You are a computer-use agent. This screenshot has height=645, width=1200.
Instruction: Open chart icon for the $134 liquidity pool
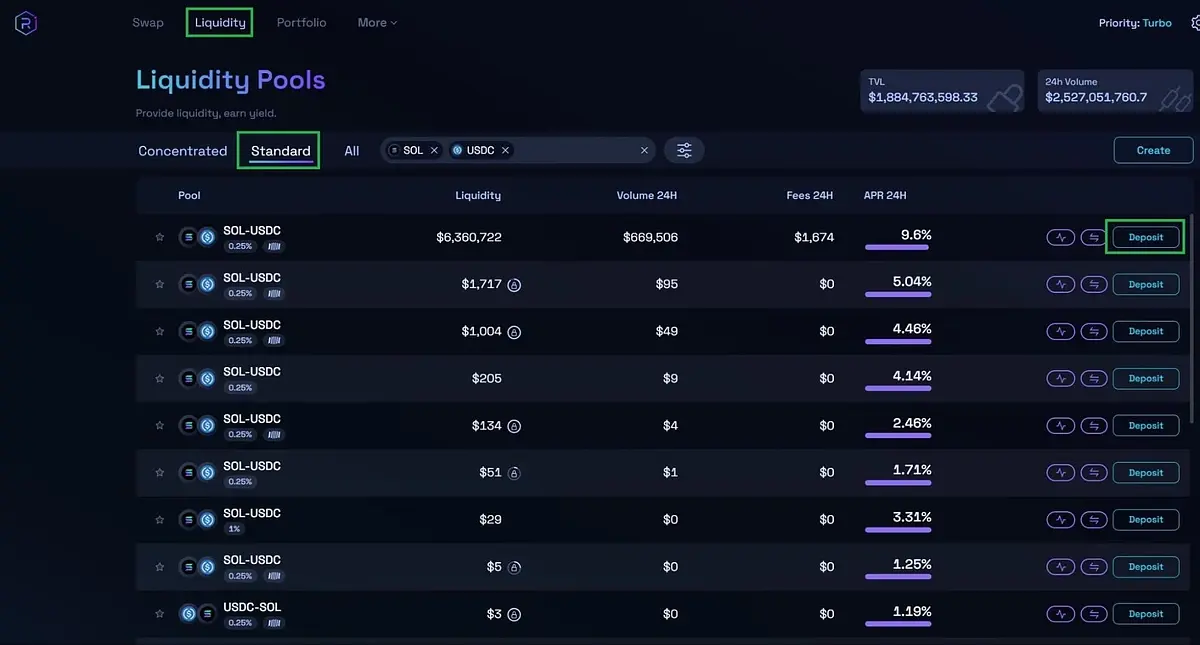[x=1061, y=426]
